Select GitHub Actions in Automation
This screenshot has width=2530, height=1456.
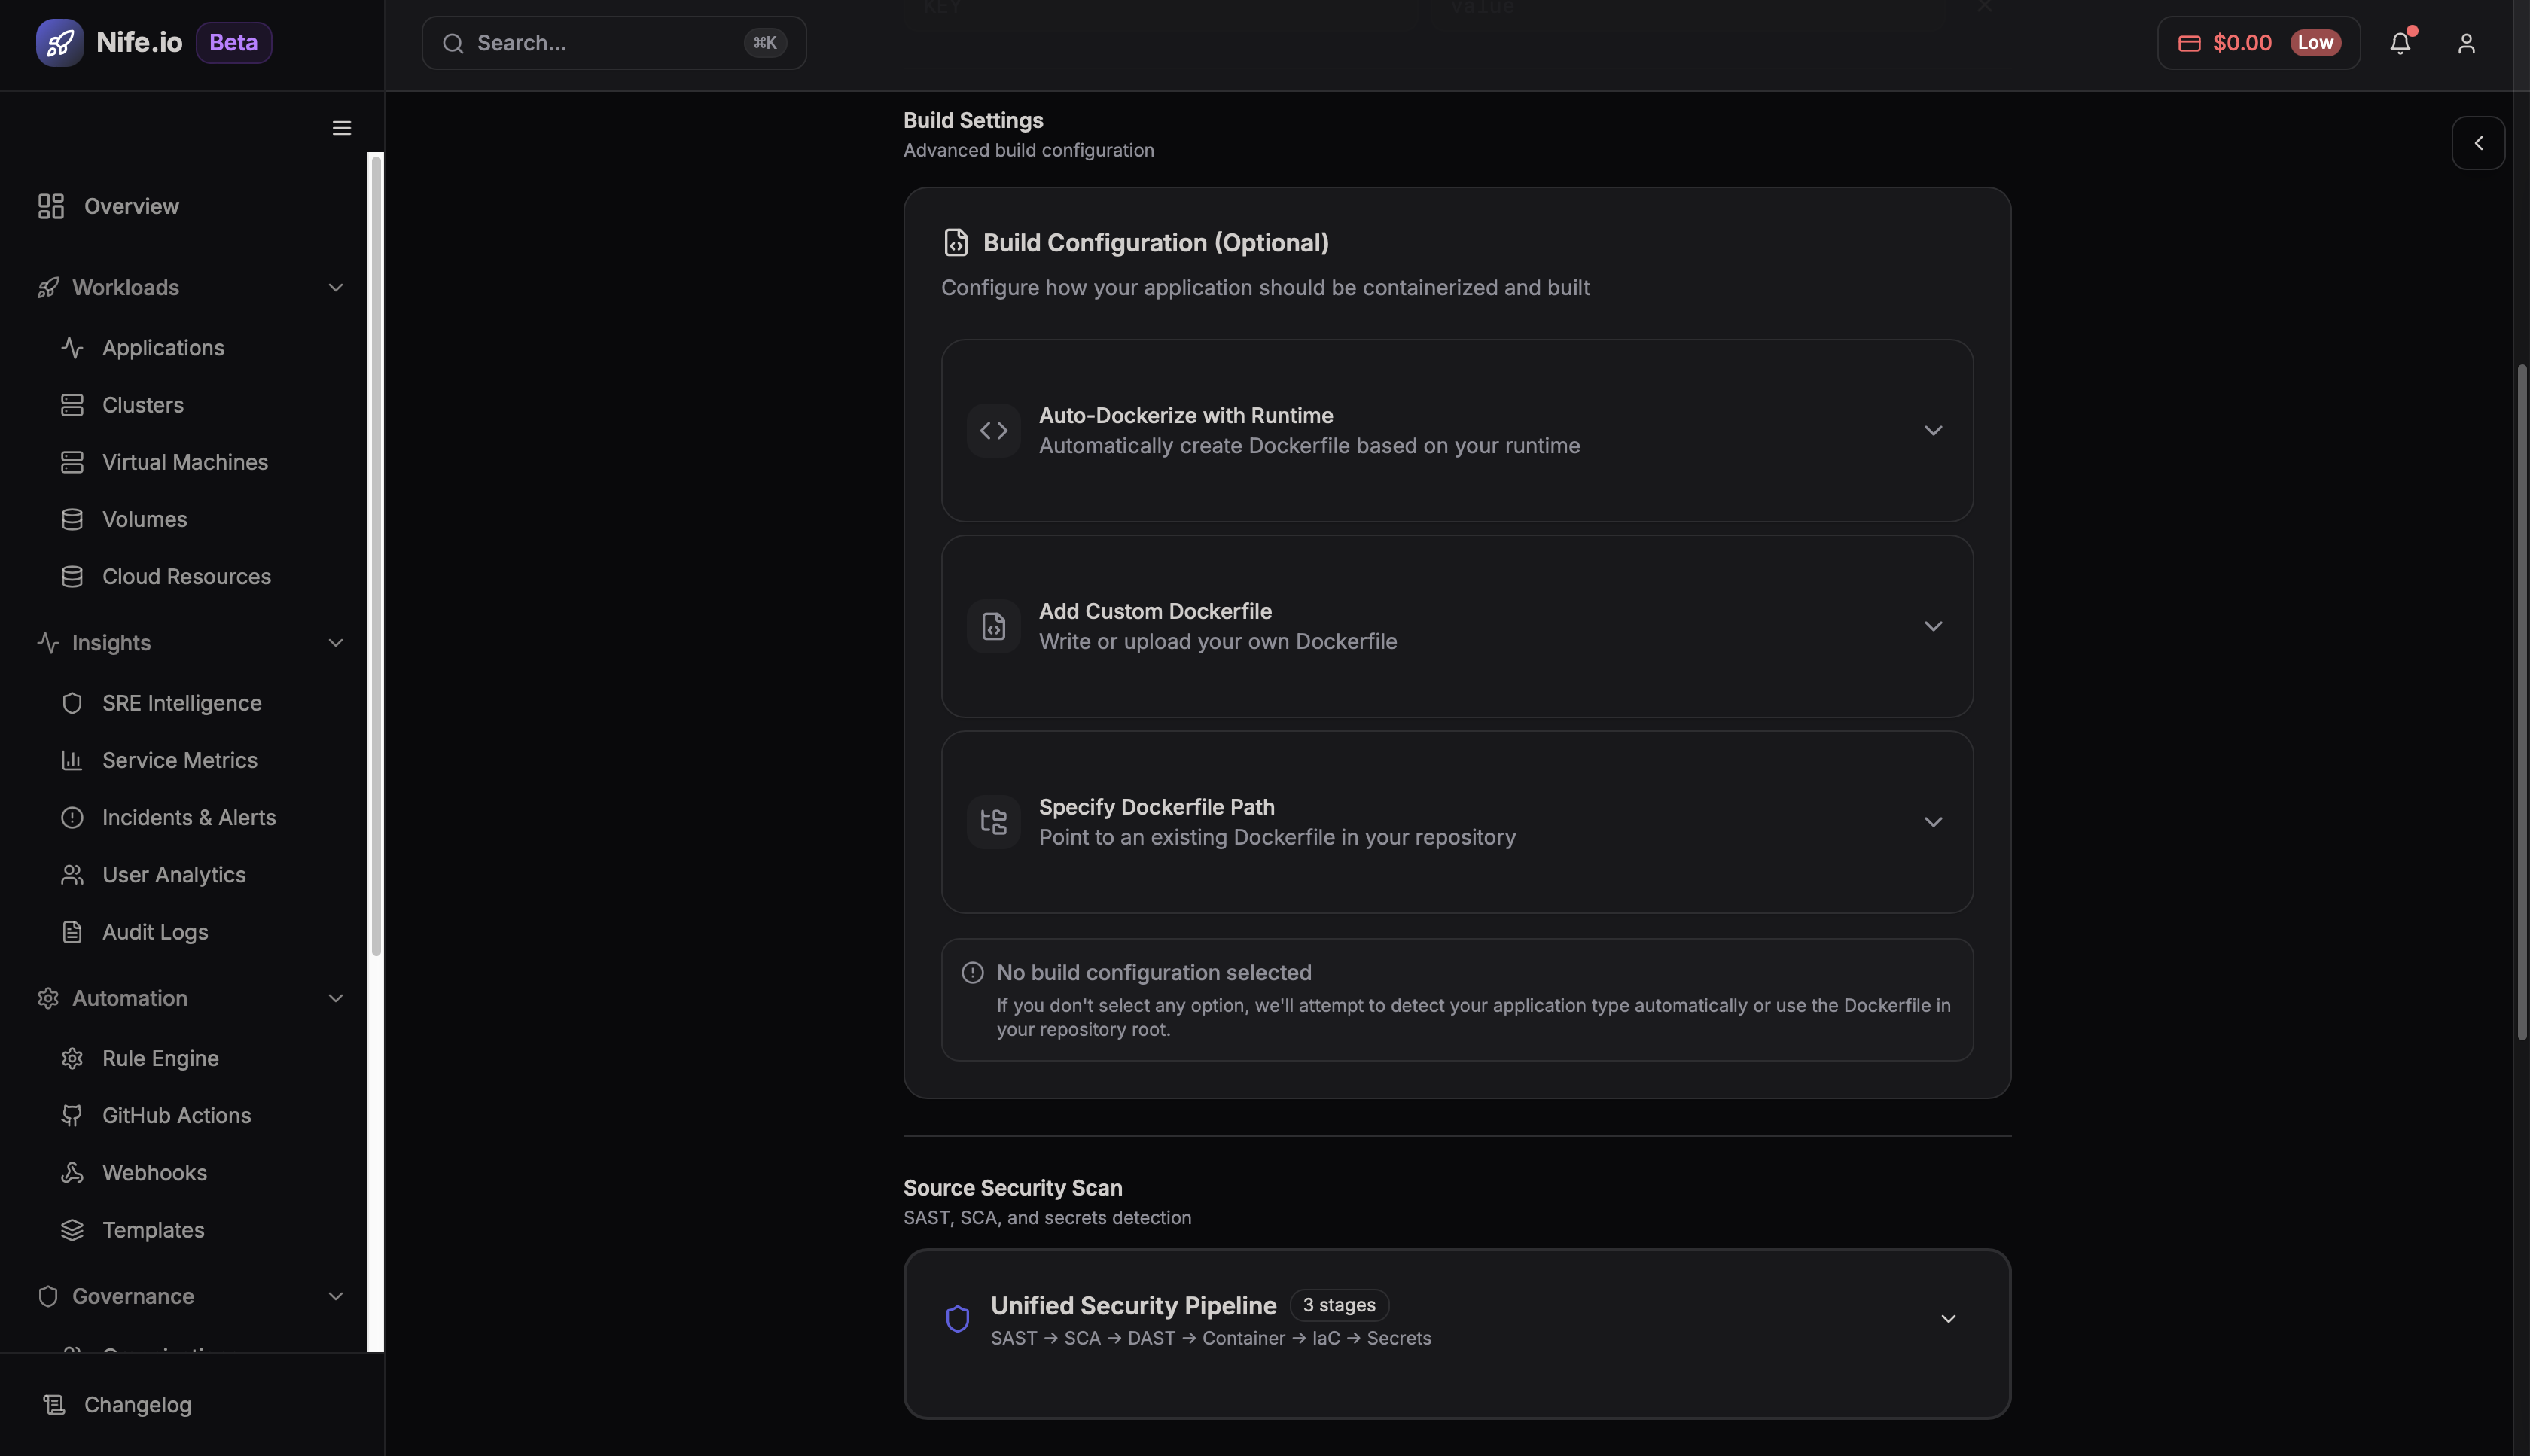(176, 1115)
